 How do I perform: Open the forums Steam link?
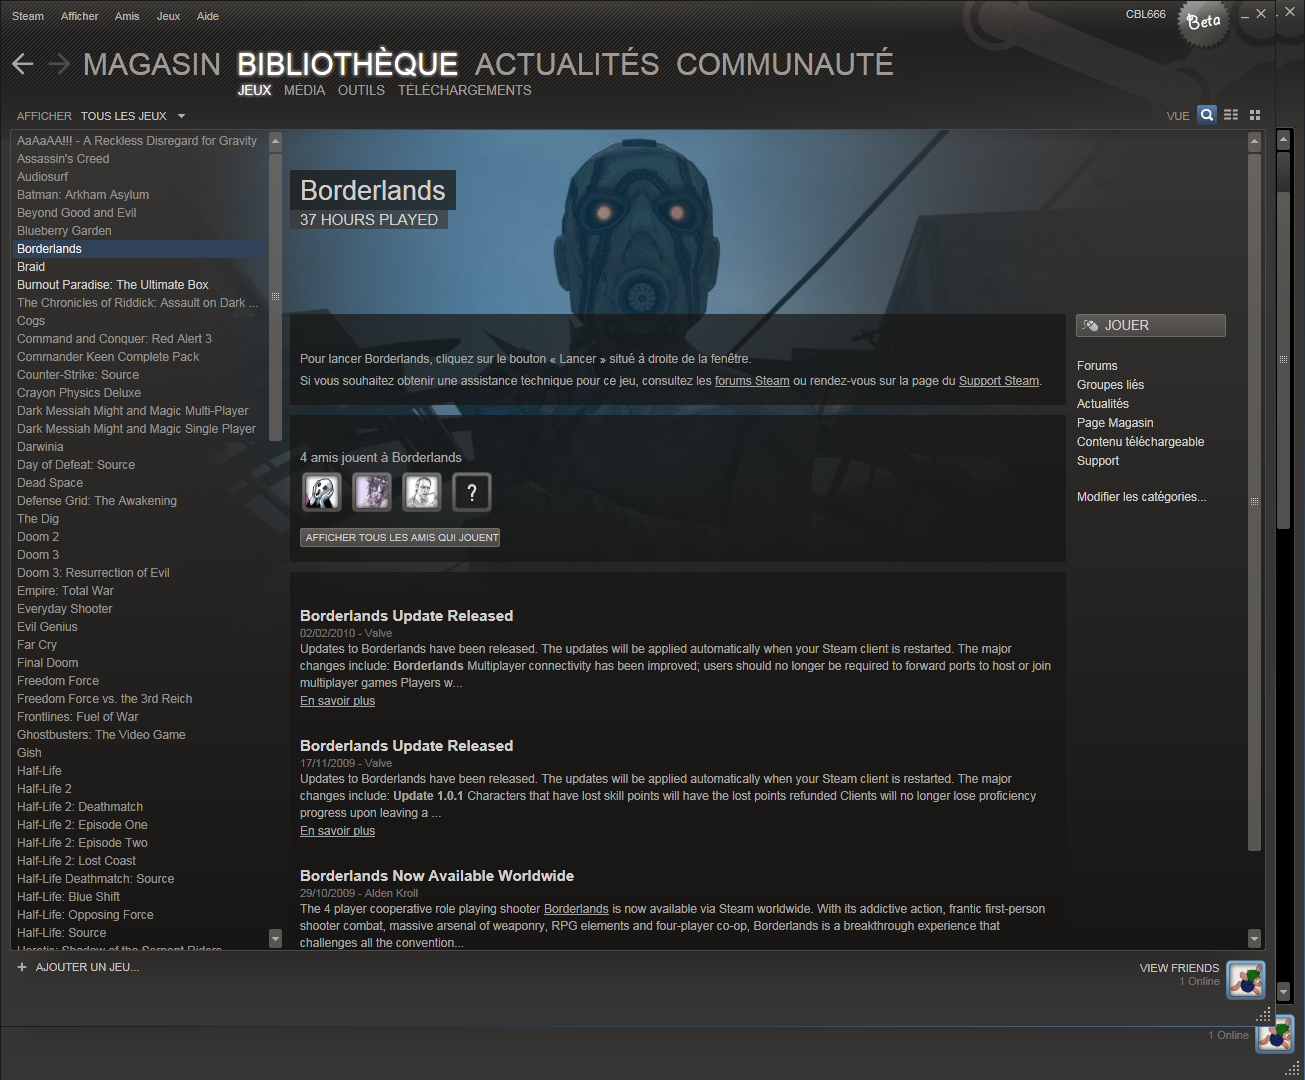[752, 381]
